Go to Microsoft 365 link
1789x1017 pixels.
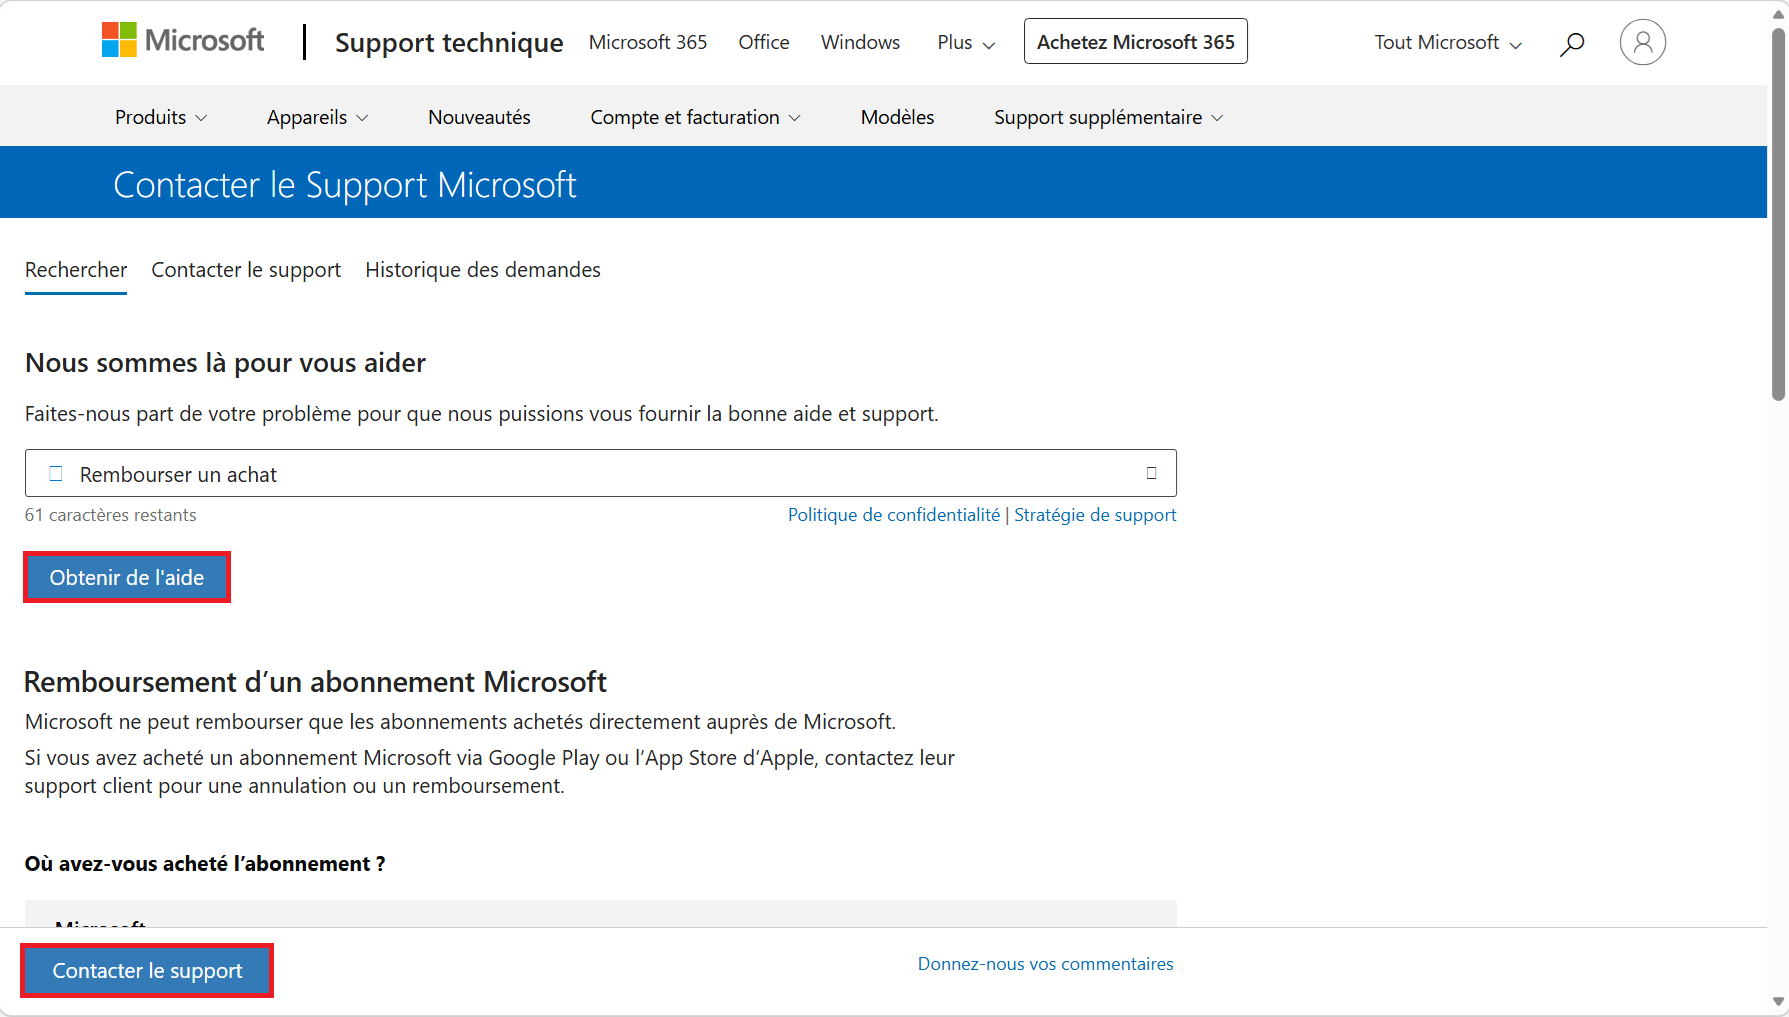coord(648,42)
